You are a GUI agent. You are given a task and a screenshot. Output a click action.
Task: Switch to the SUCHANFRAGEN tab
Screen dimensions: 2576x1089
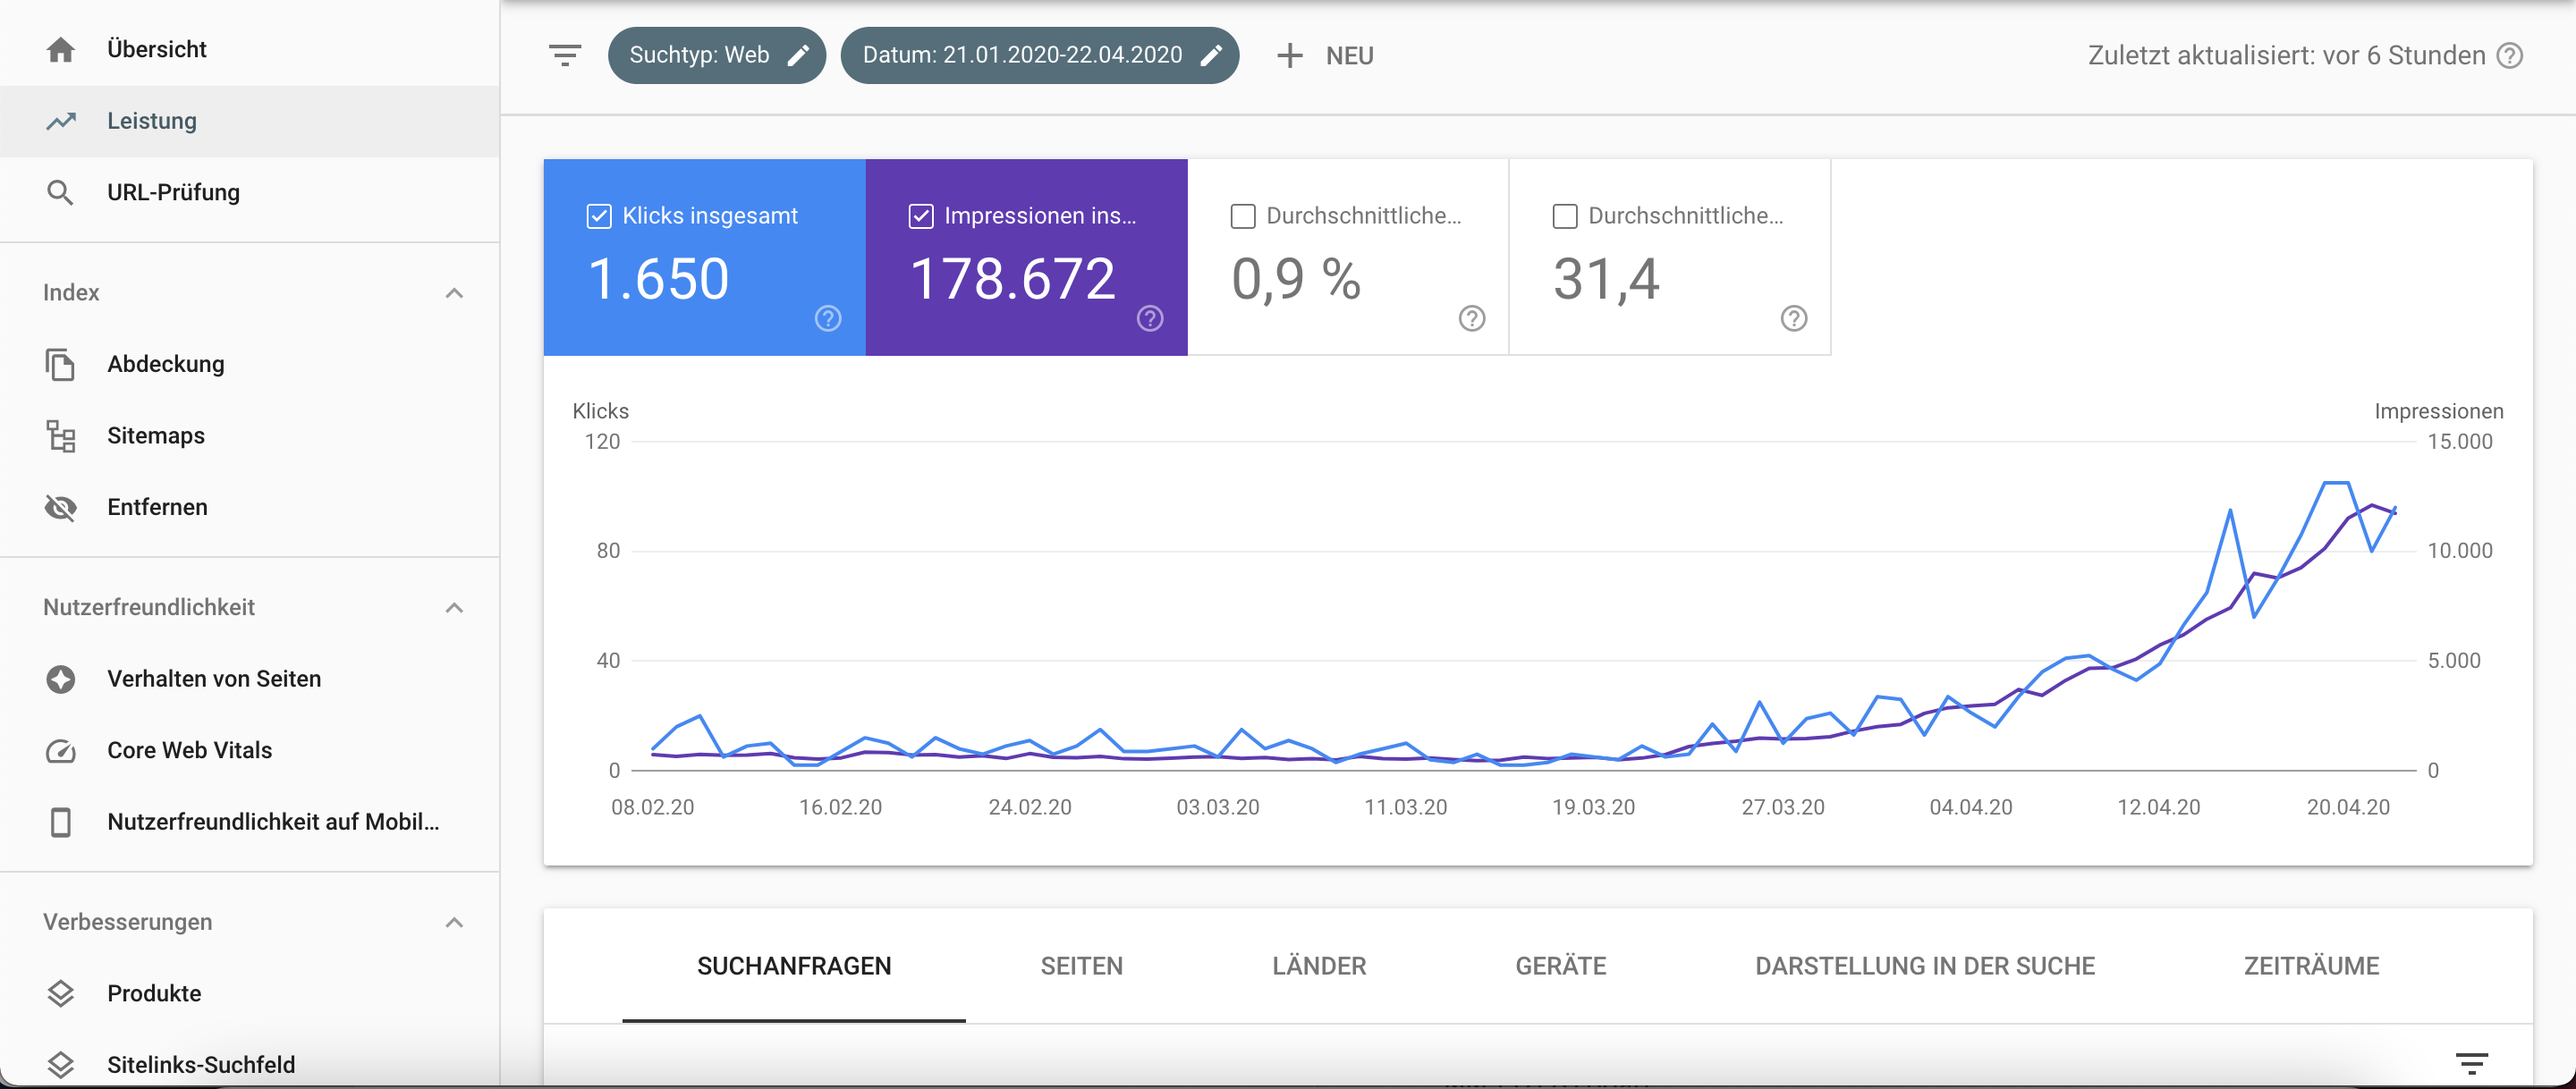click(x=794, y=966)
